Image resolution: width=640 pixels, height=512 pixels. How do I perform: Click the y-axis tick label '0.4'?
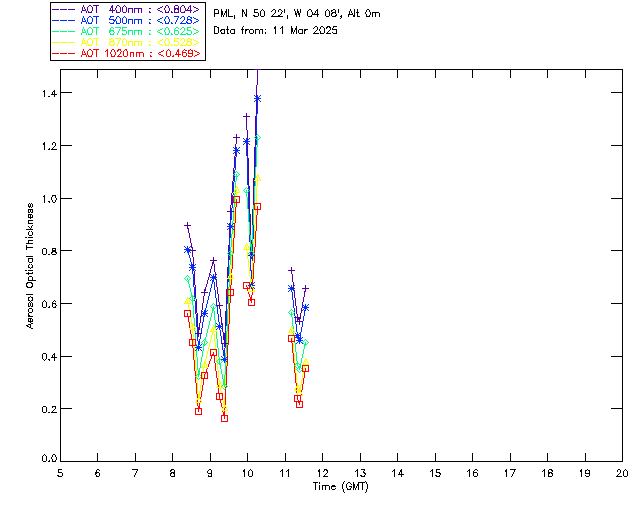[x=49, y=357]
